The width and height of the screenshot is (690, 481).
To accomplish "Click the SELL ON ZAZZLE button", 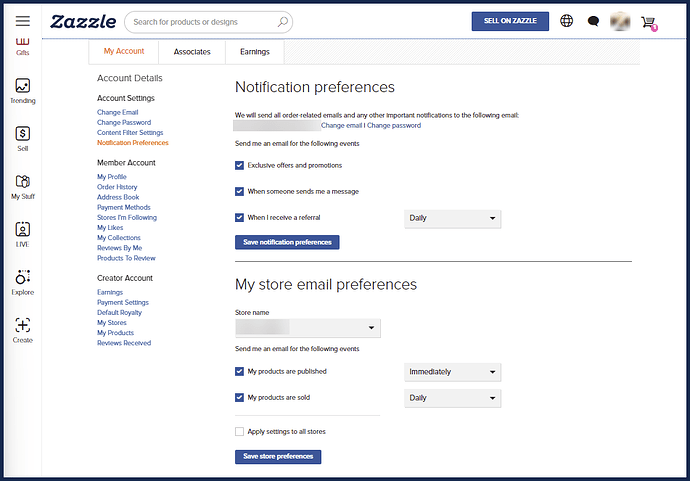I will pos(510,21).
